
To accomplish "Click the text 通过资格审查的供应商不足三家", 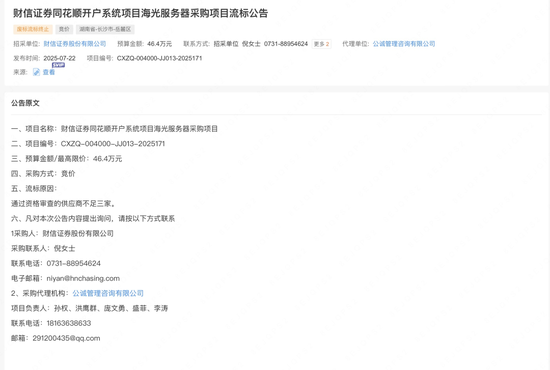I will (x=63, y=203).
